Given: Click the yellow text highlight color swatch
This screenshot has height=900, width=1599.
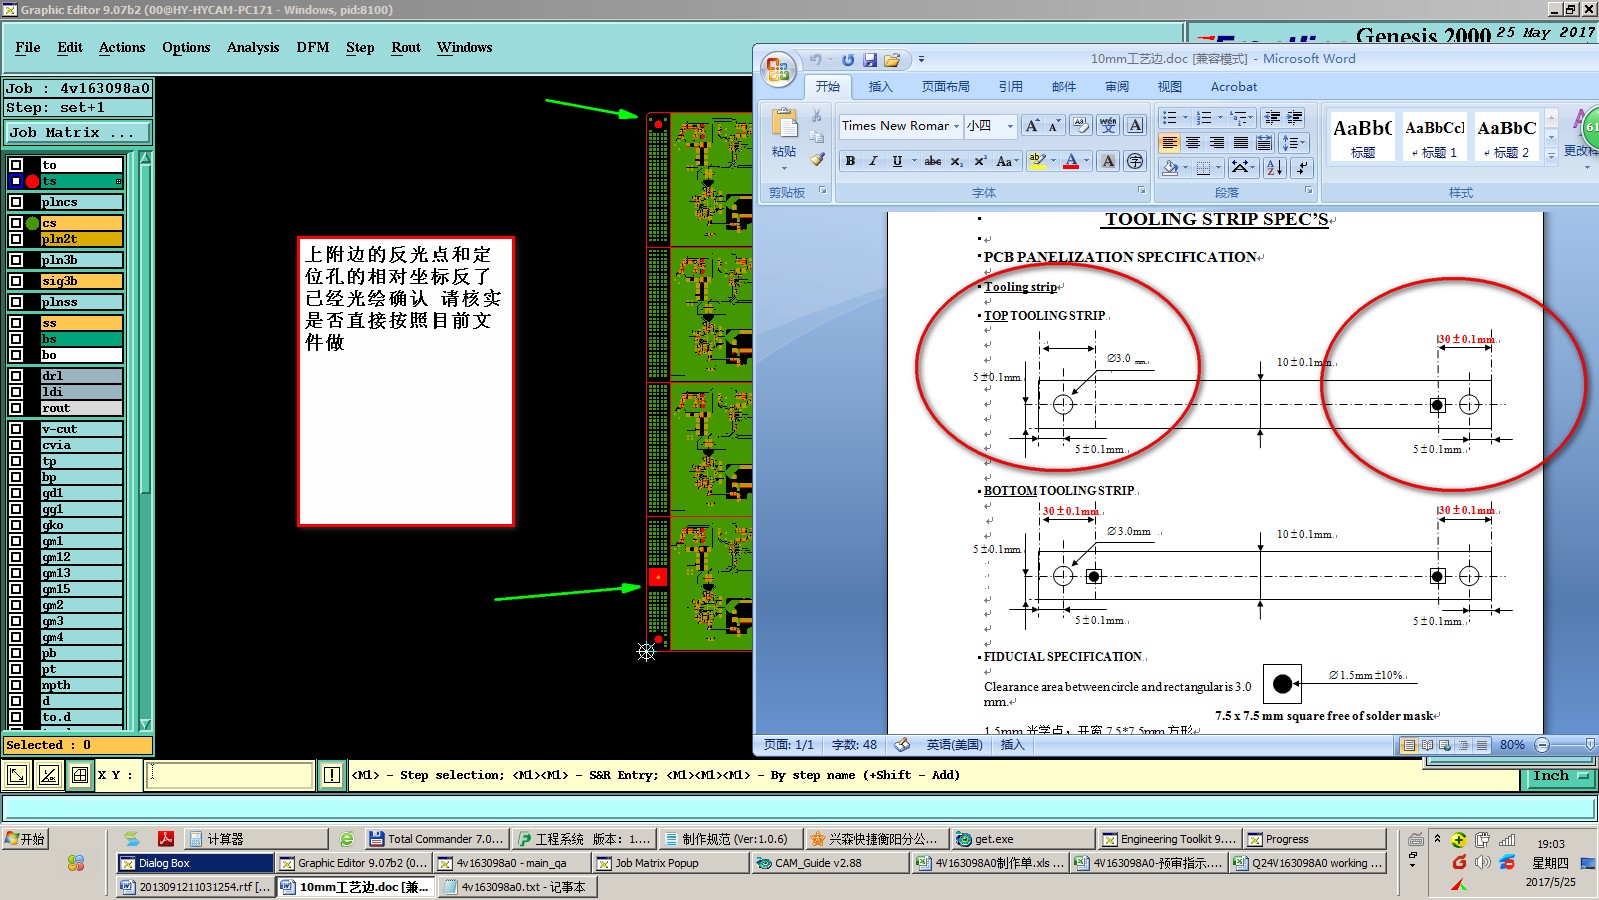Looking at the screenshot, I should coord(1037,161).
